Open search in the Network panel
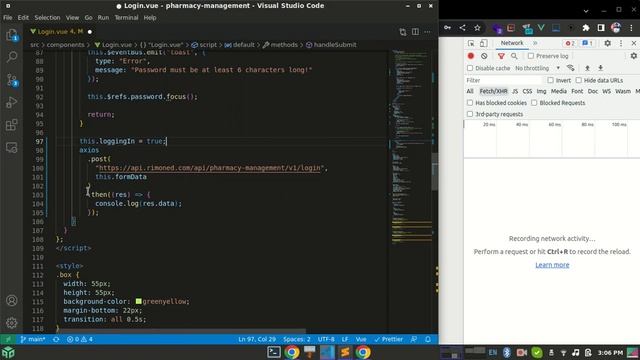This screenshot has width=640, height=360. [514, 56]
